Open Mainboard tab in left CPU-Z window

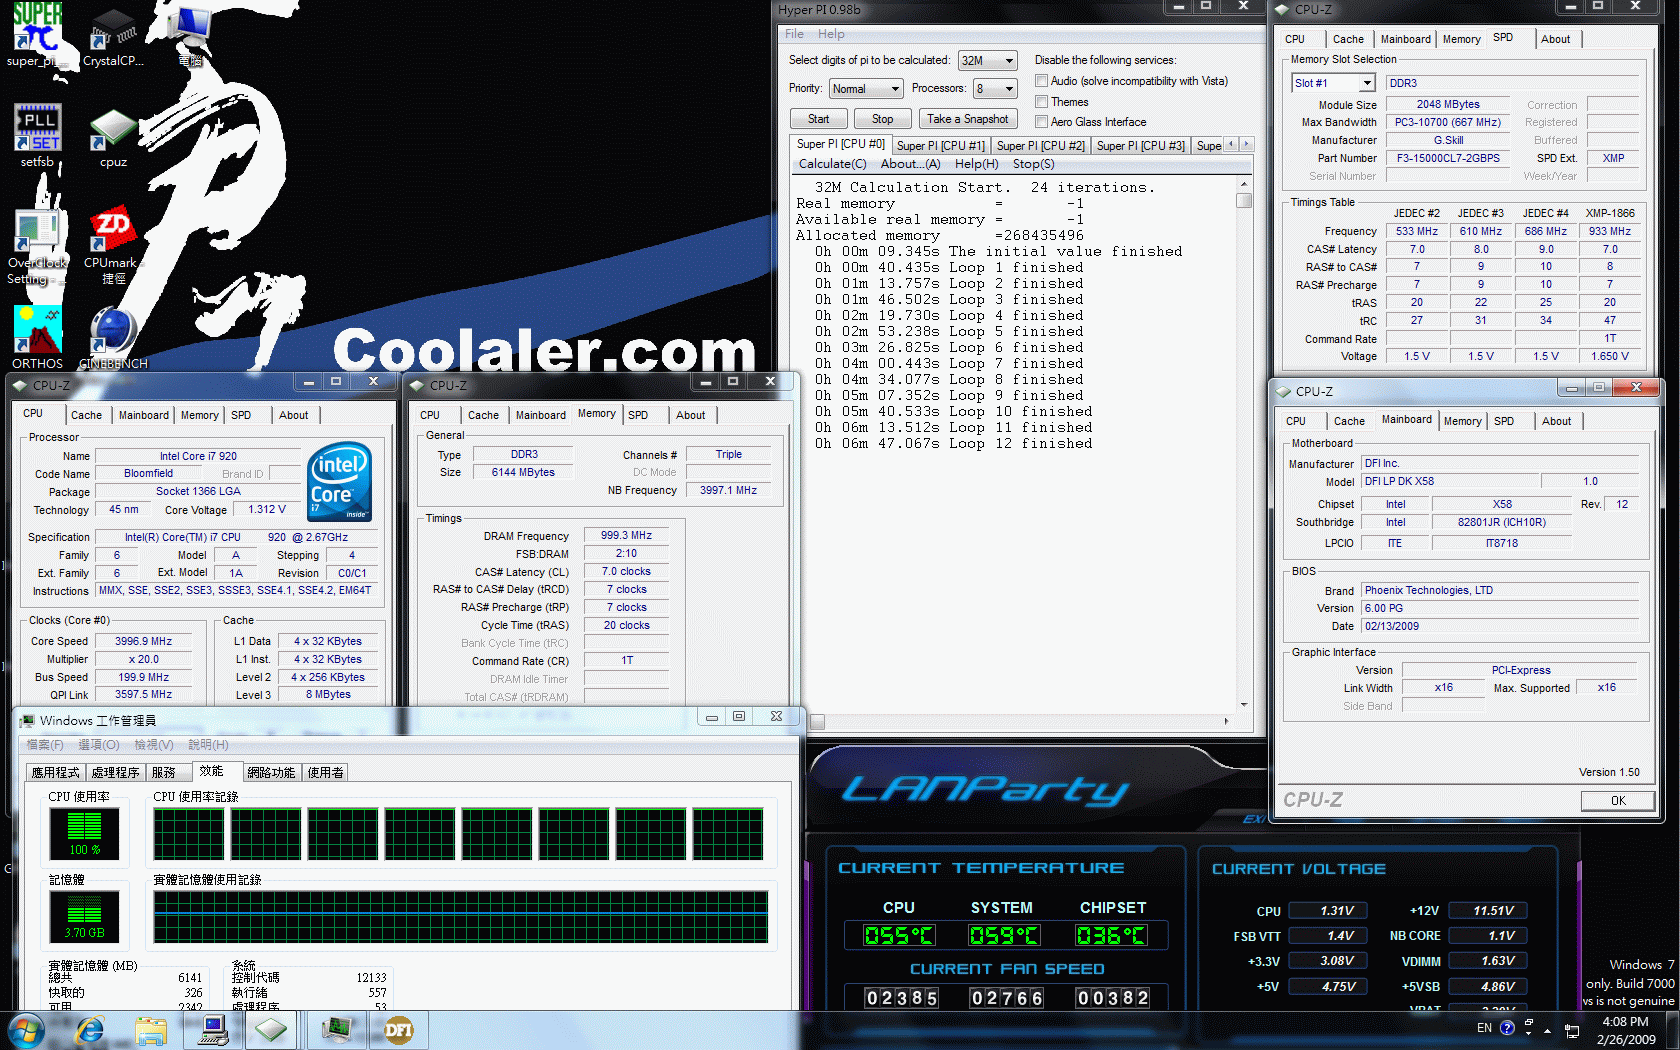tap(143, 415)
